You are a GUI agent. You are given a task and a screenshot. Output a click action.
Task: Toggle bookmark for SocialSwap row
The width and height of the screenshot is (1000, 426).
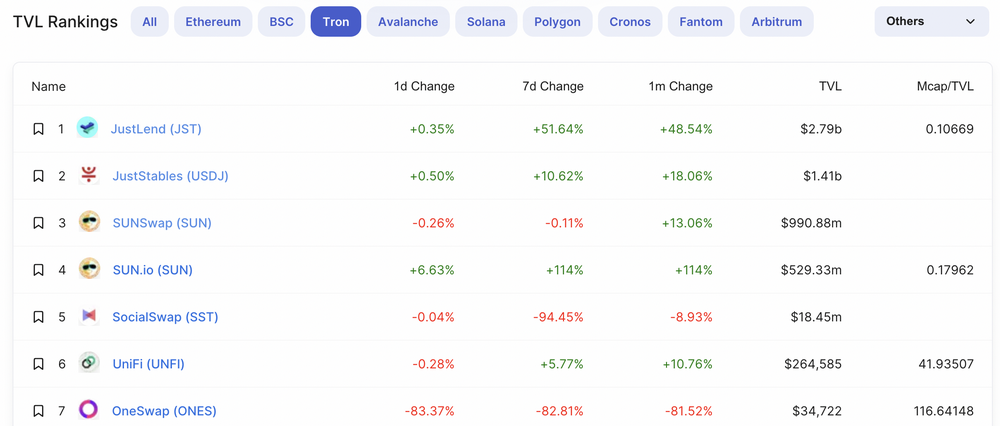38,317
